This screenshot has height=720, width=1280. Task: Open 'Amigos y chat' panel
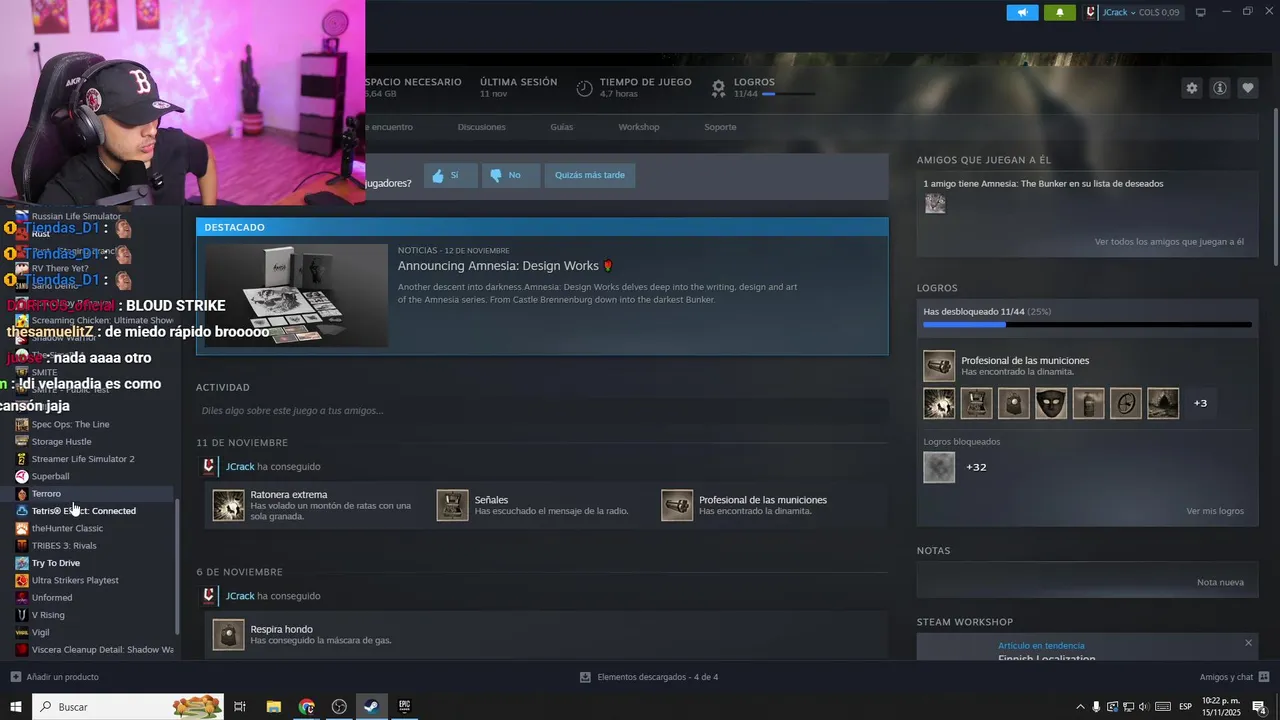(1234, 677)
